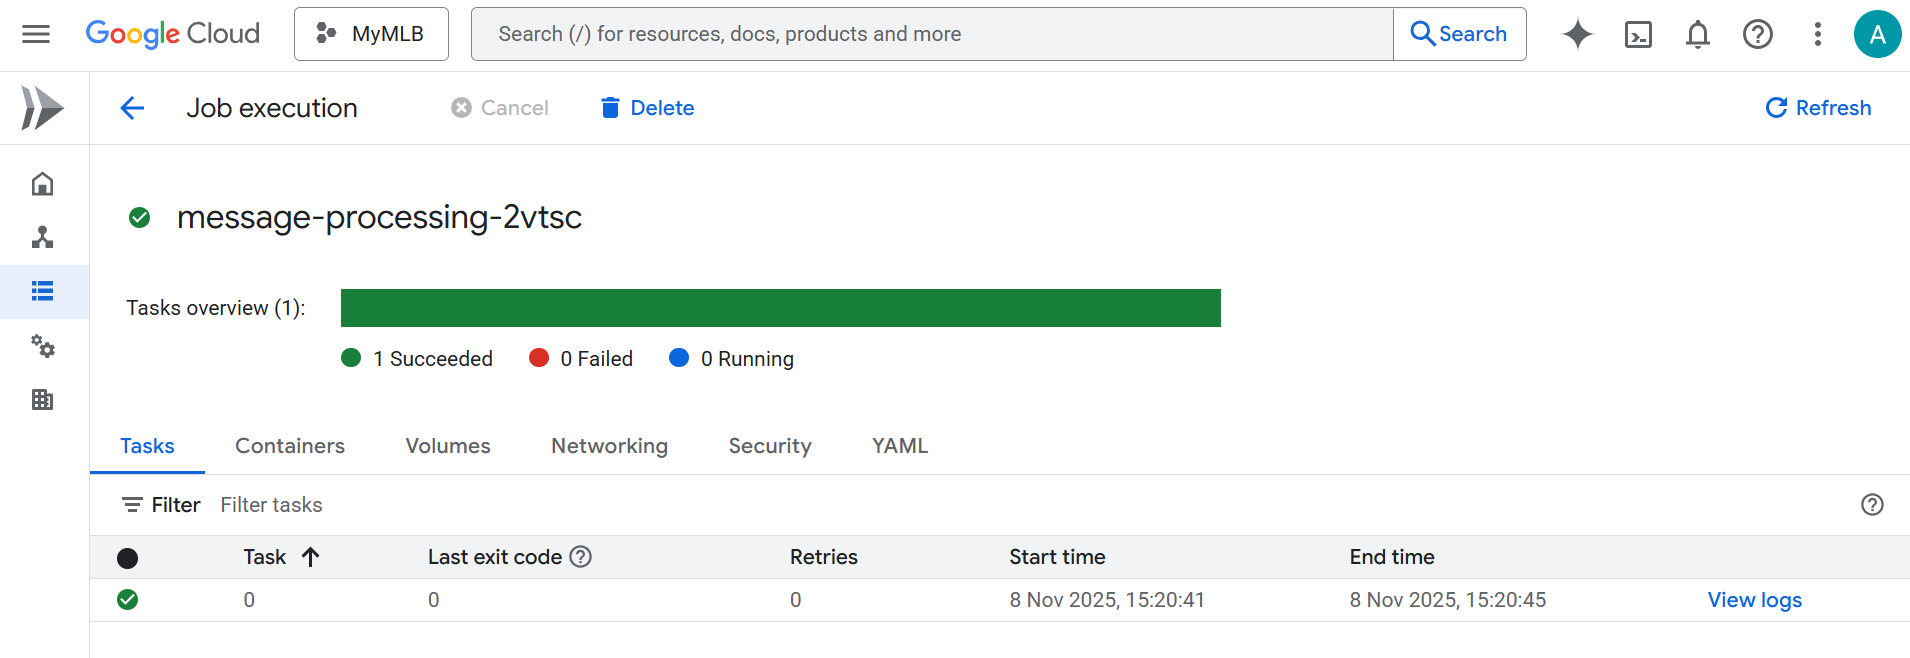Open the main navigation hamburger menu

(x=36, y=34)
